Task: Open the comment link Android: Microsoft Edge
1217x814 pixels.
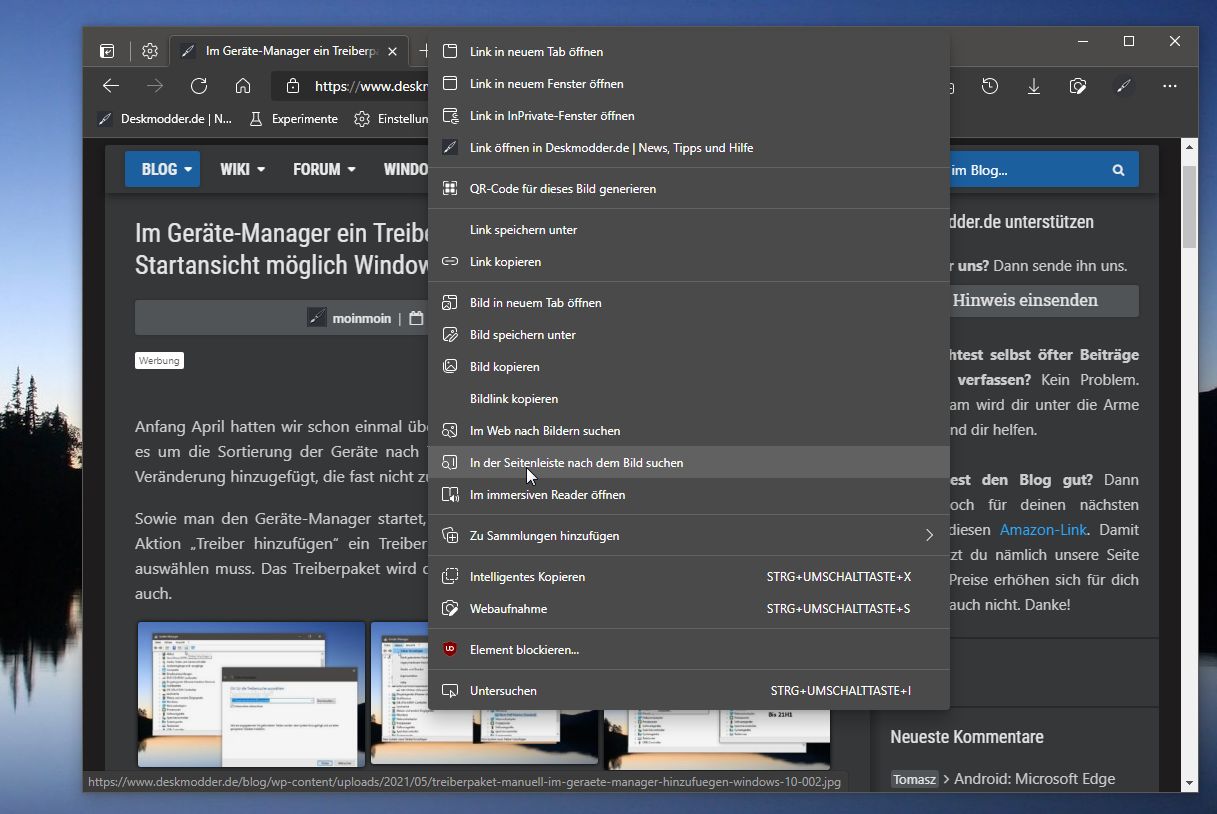Action: 1034,779
